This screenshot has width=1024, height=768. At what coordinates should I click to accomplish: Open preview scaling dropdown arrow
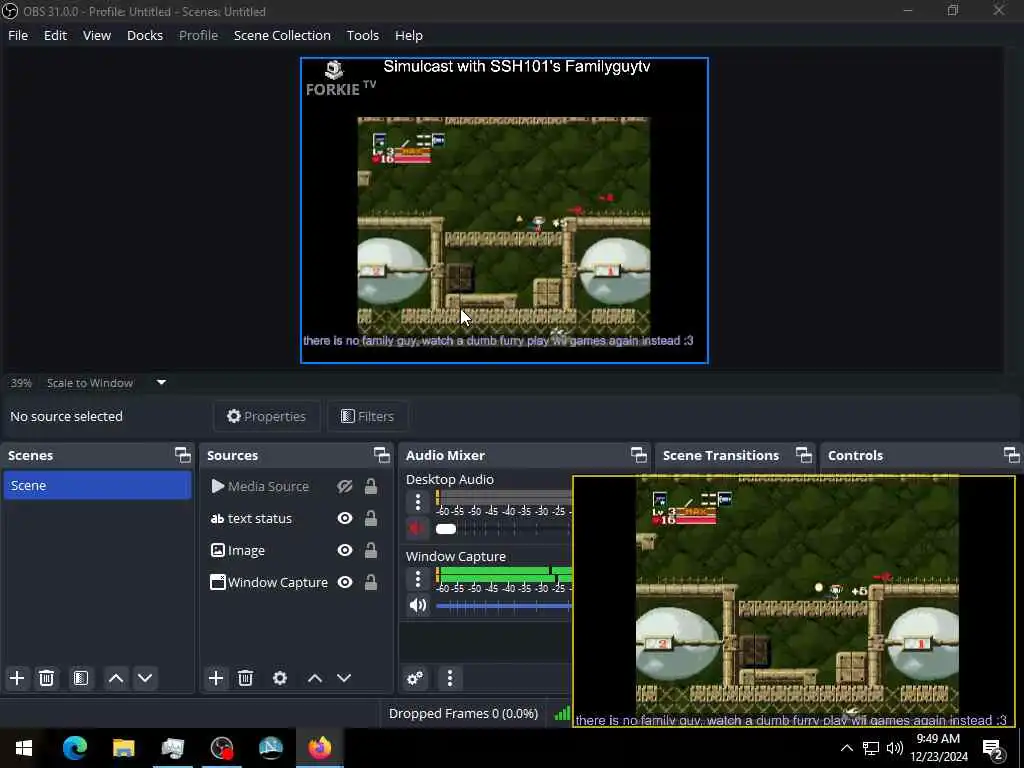[x=161, y=383]
